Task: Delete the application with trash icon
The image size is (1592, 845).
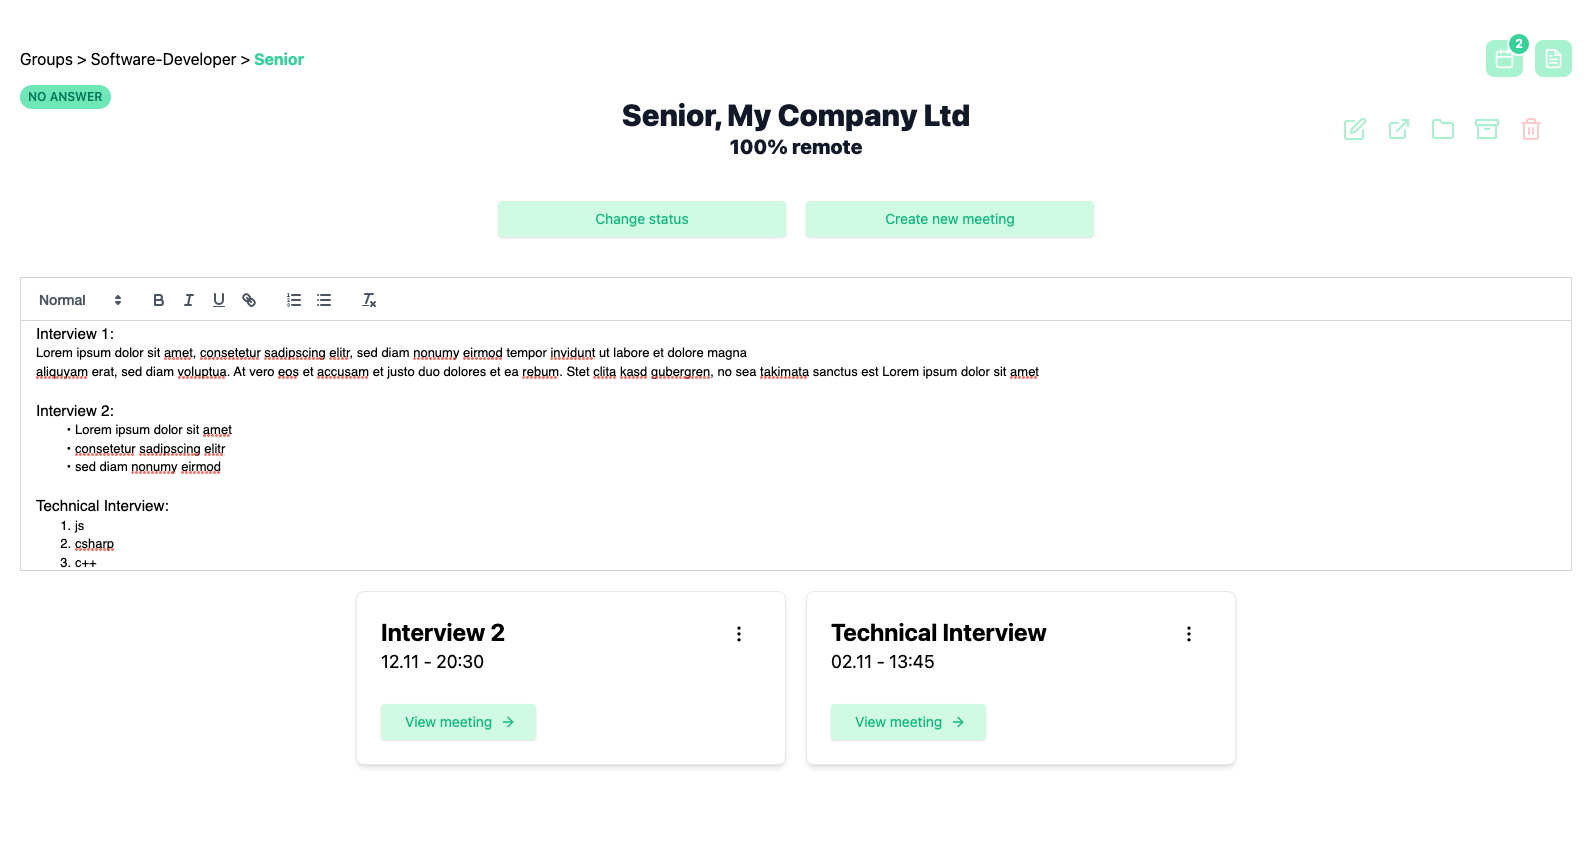Action: [x=1531, y=129]
